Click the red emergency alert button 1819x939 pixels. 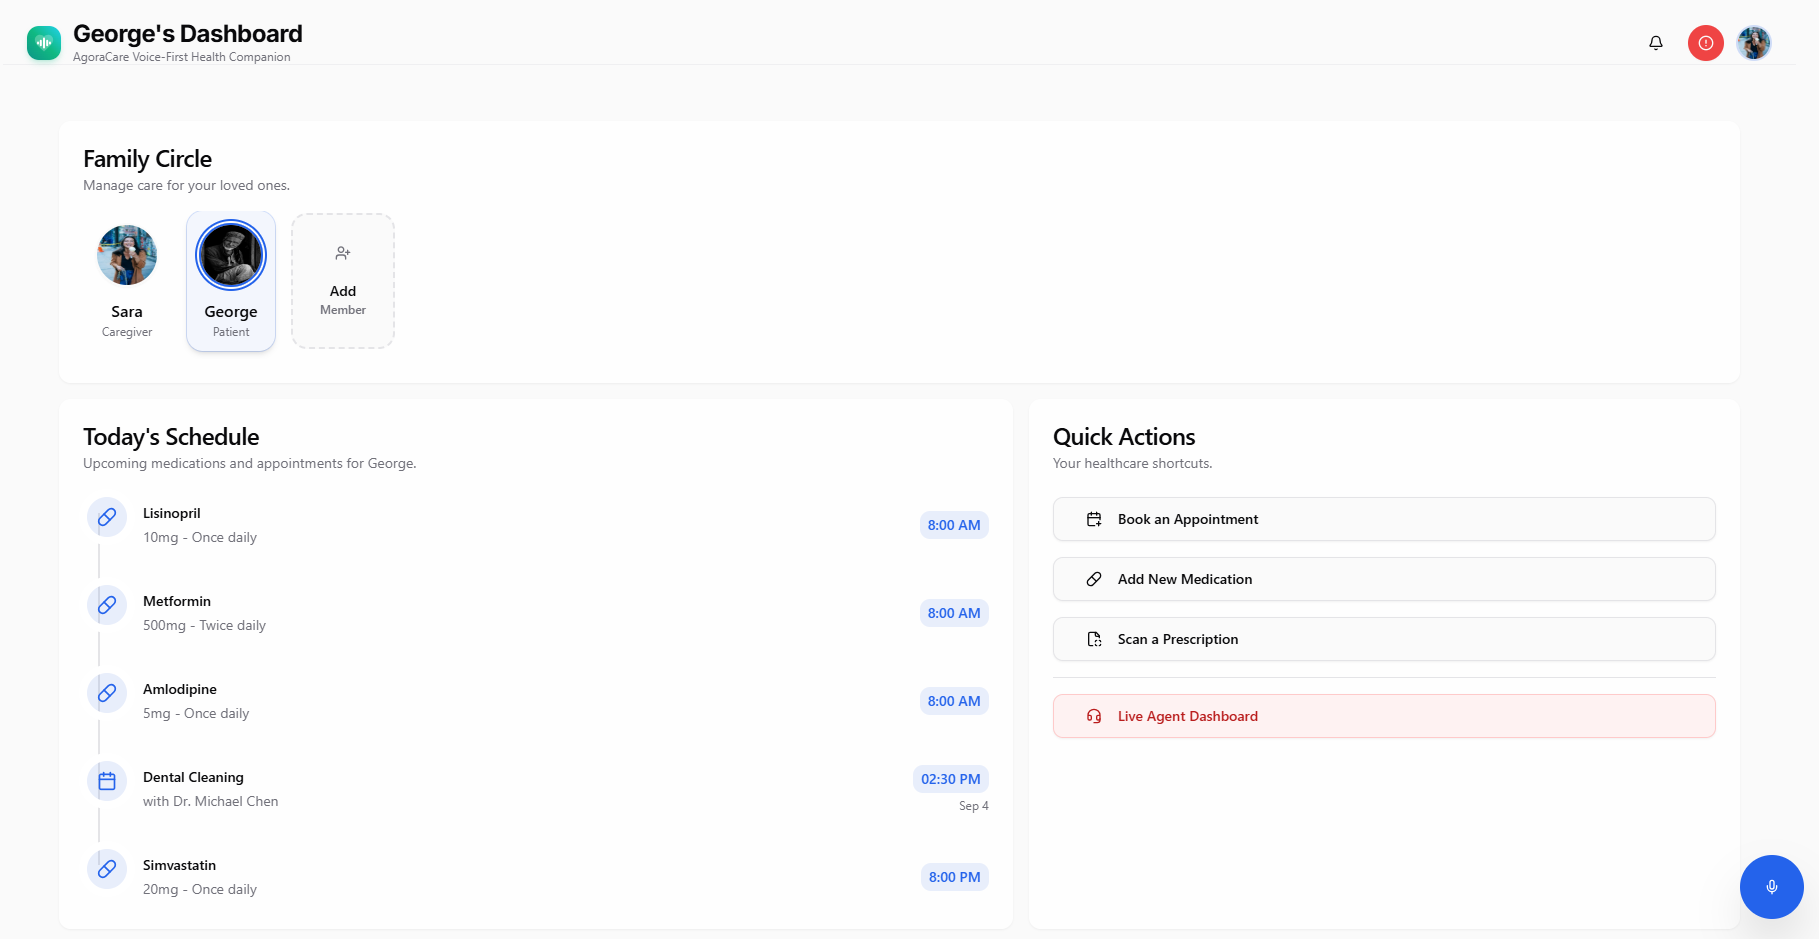click(1706, 43)
